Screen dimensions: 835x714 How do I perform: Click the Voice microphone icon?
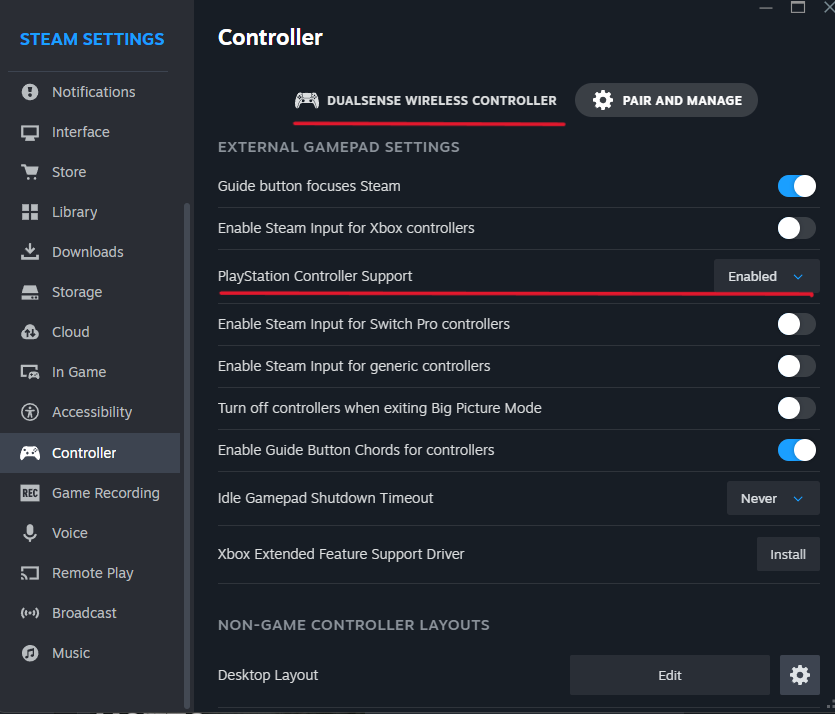(30, 533)
